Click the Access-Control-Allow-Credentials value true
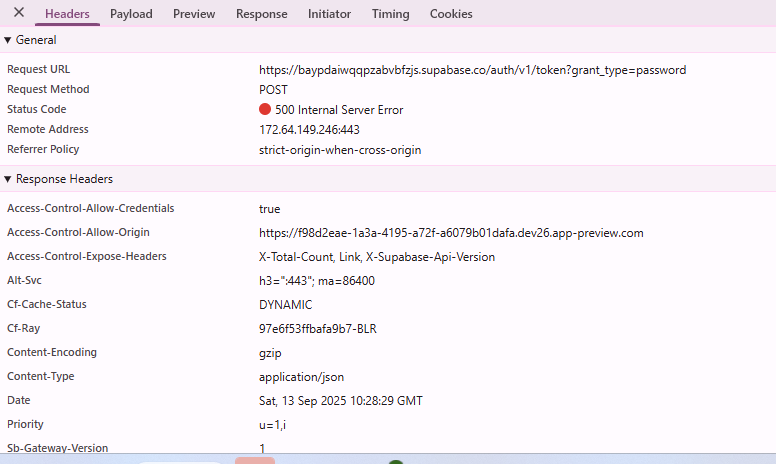The height and width of the screenshot is (464, 776). pyautogui.click(x=269, y=209)
